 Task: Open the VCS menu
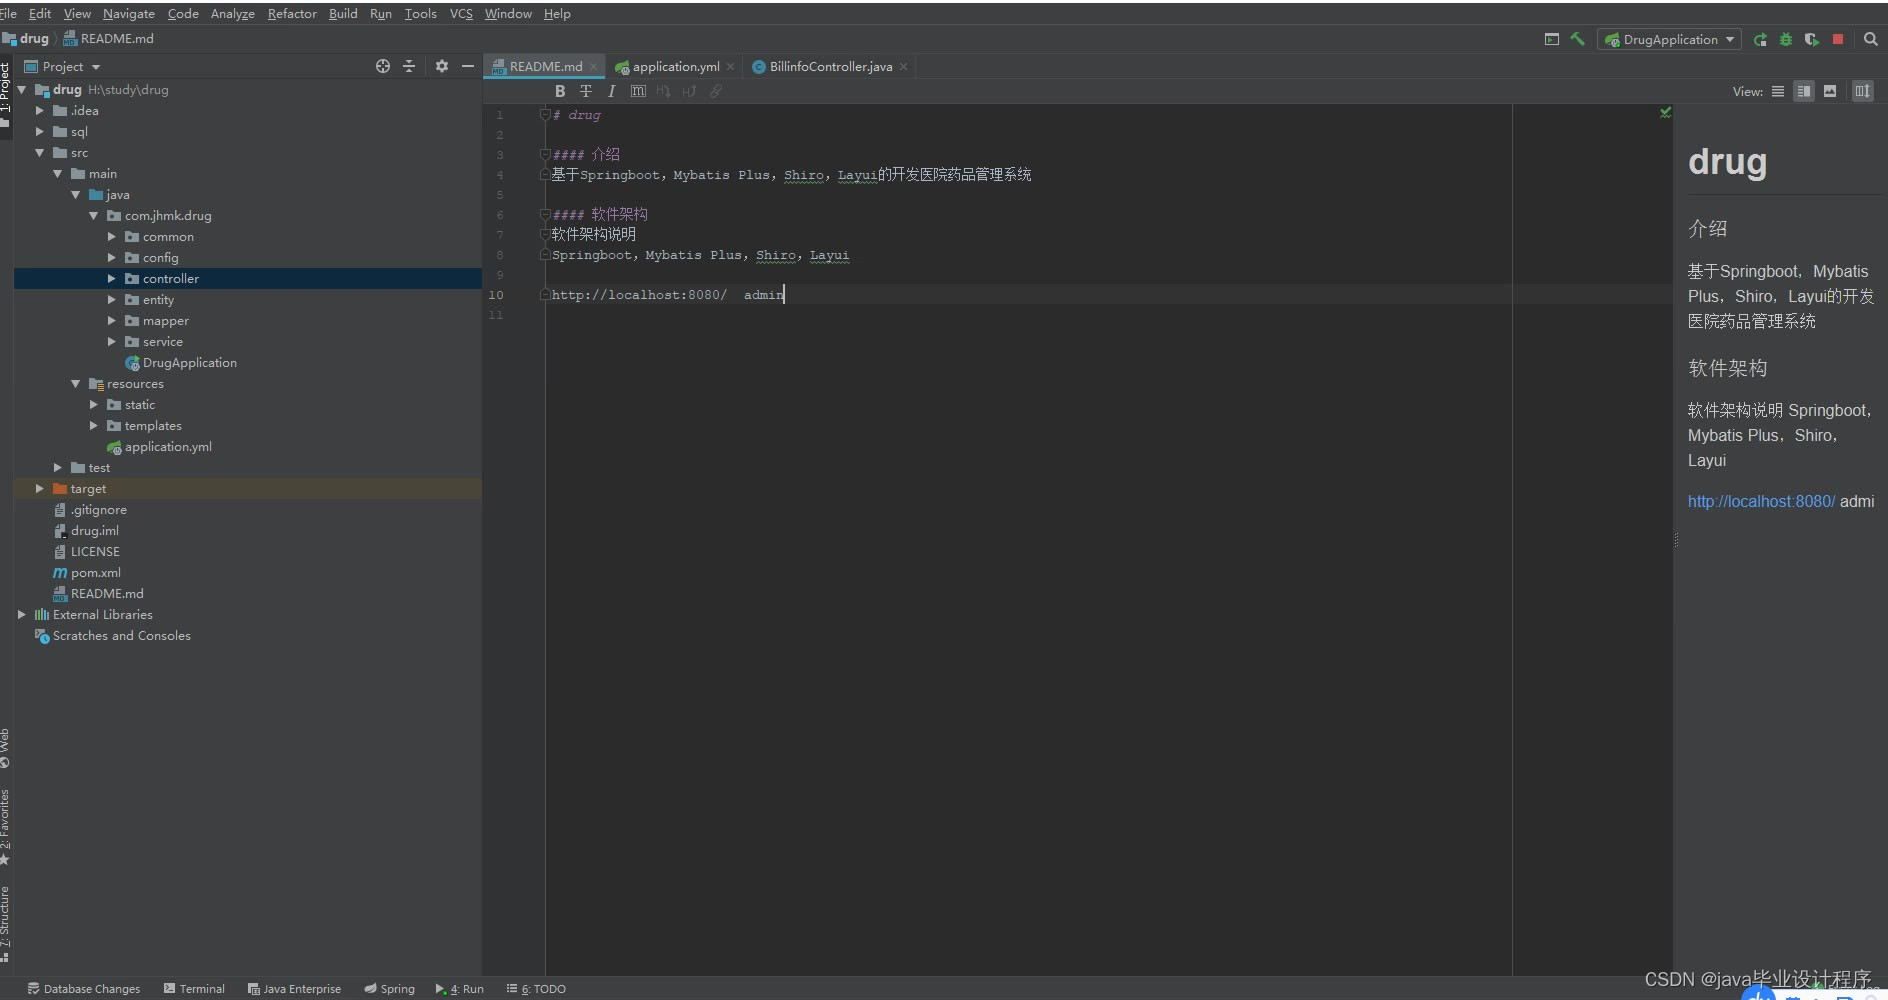click(460, 13)
